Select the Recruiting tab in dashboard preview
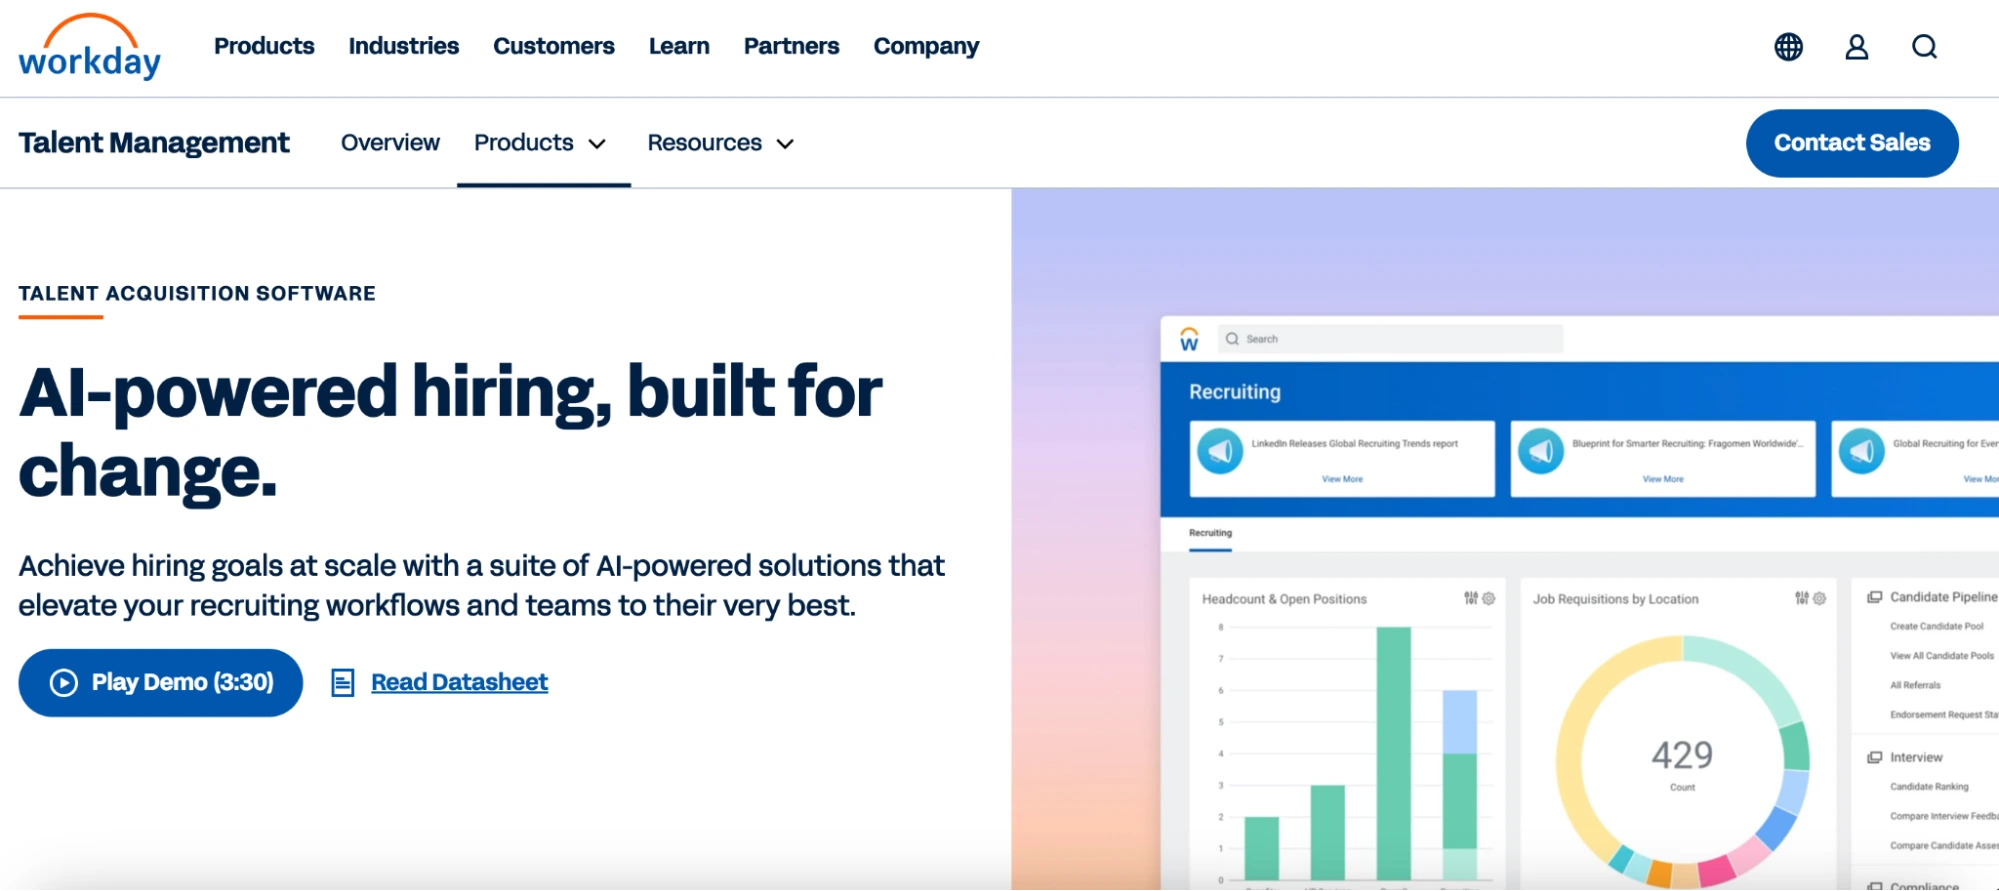 click(x=1210, y=533)
